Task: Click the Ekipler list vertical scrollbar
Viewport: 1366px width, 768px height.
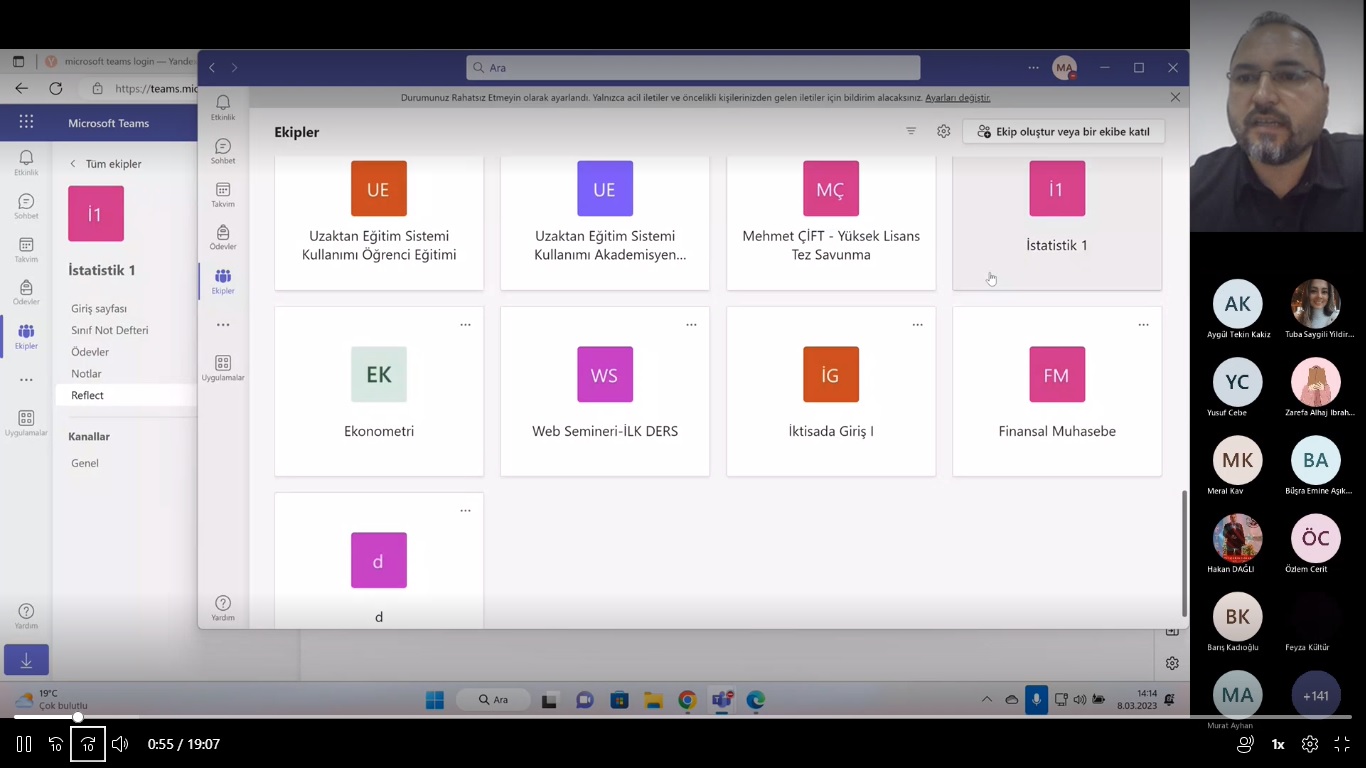Action: point(1184,553)
